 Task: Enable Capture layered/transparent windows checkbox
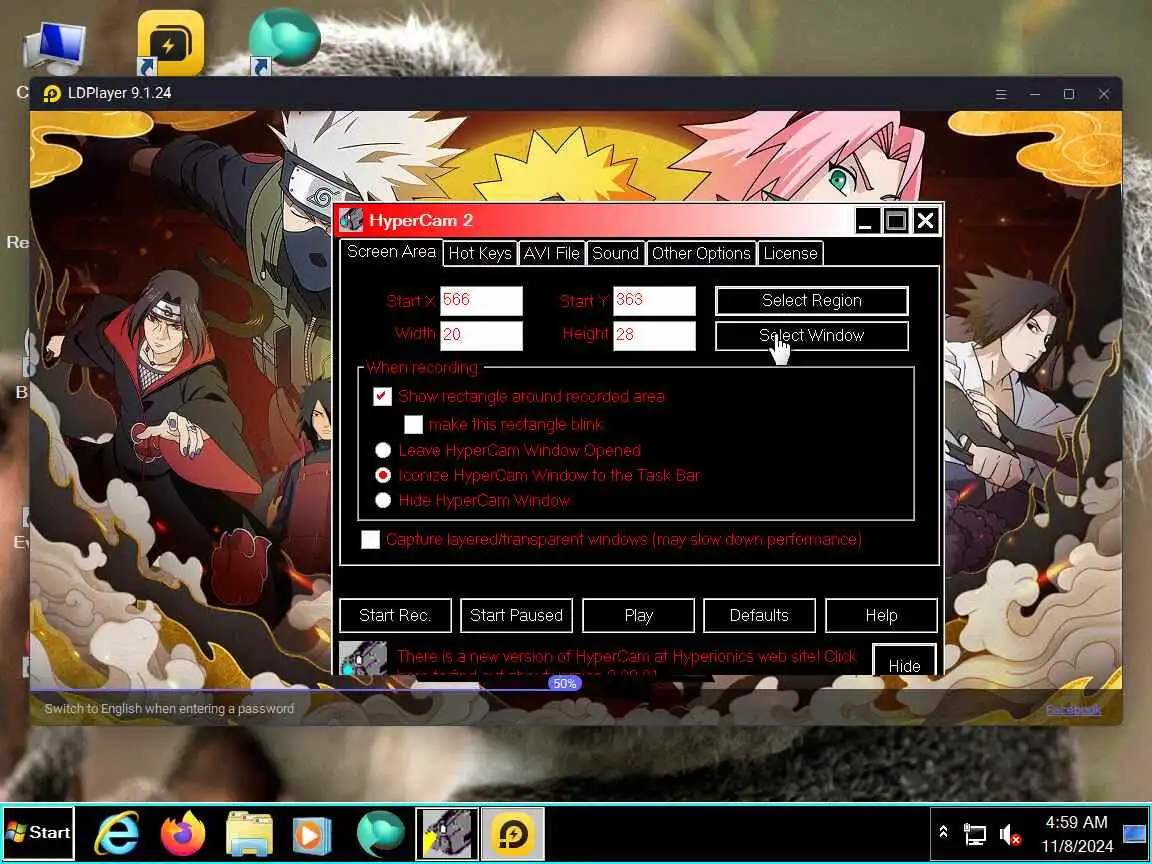pos(370,540)
